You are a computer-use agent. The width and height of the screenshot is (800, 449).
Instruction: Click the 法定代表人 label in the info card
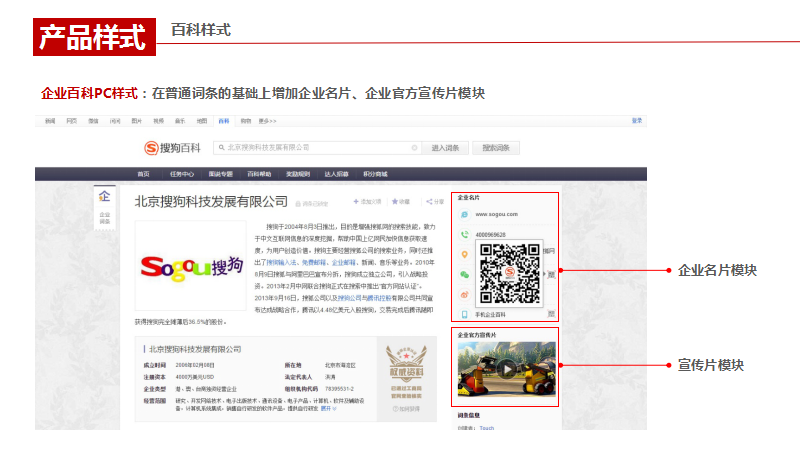(298, 377)
